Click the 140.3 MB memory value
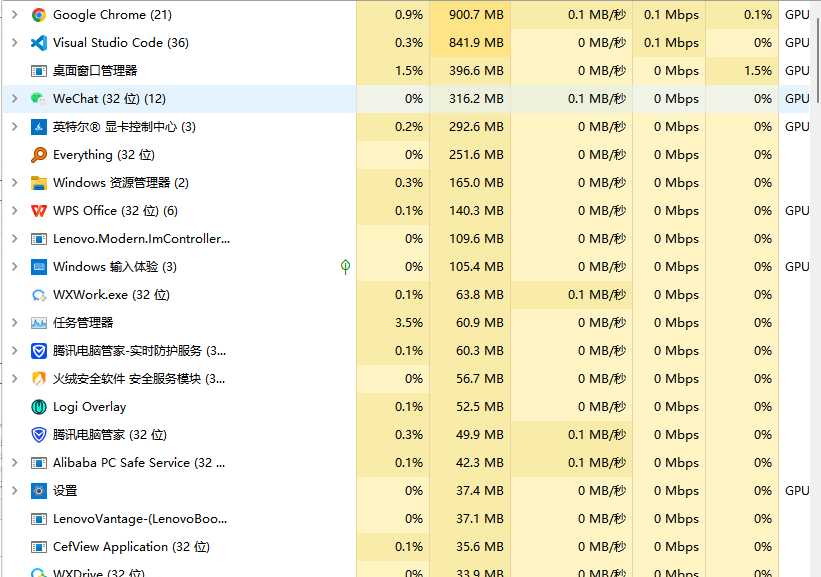The image size is (821, 577). 476,210
